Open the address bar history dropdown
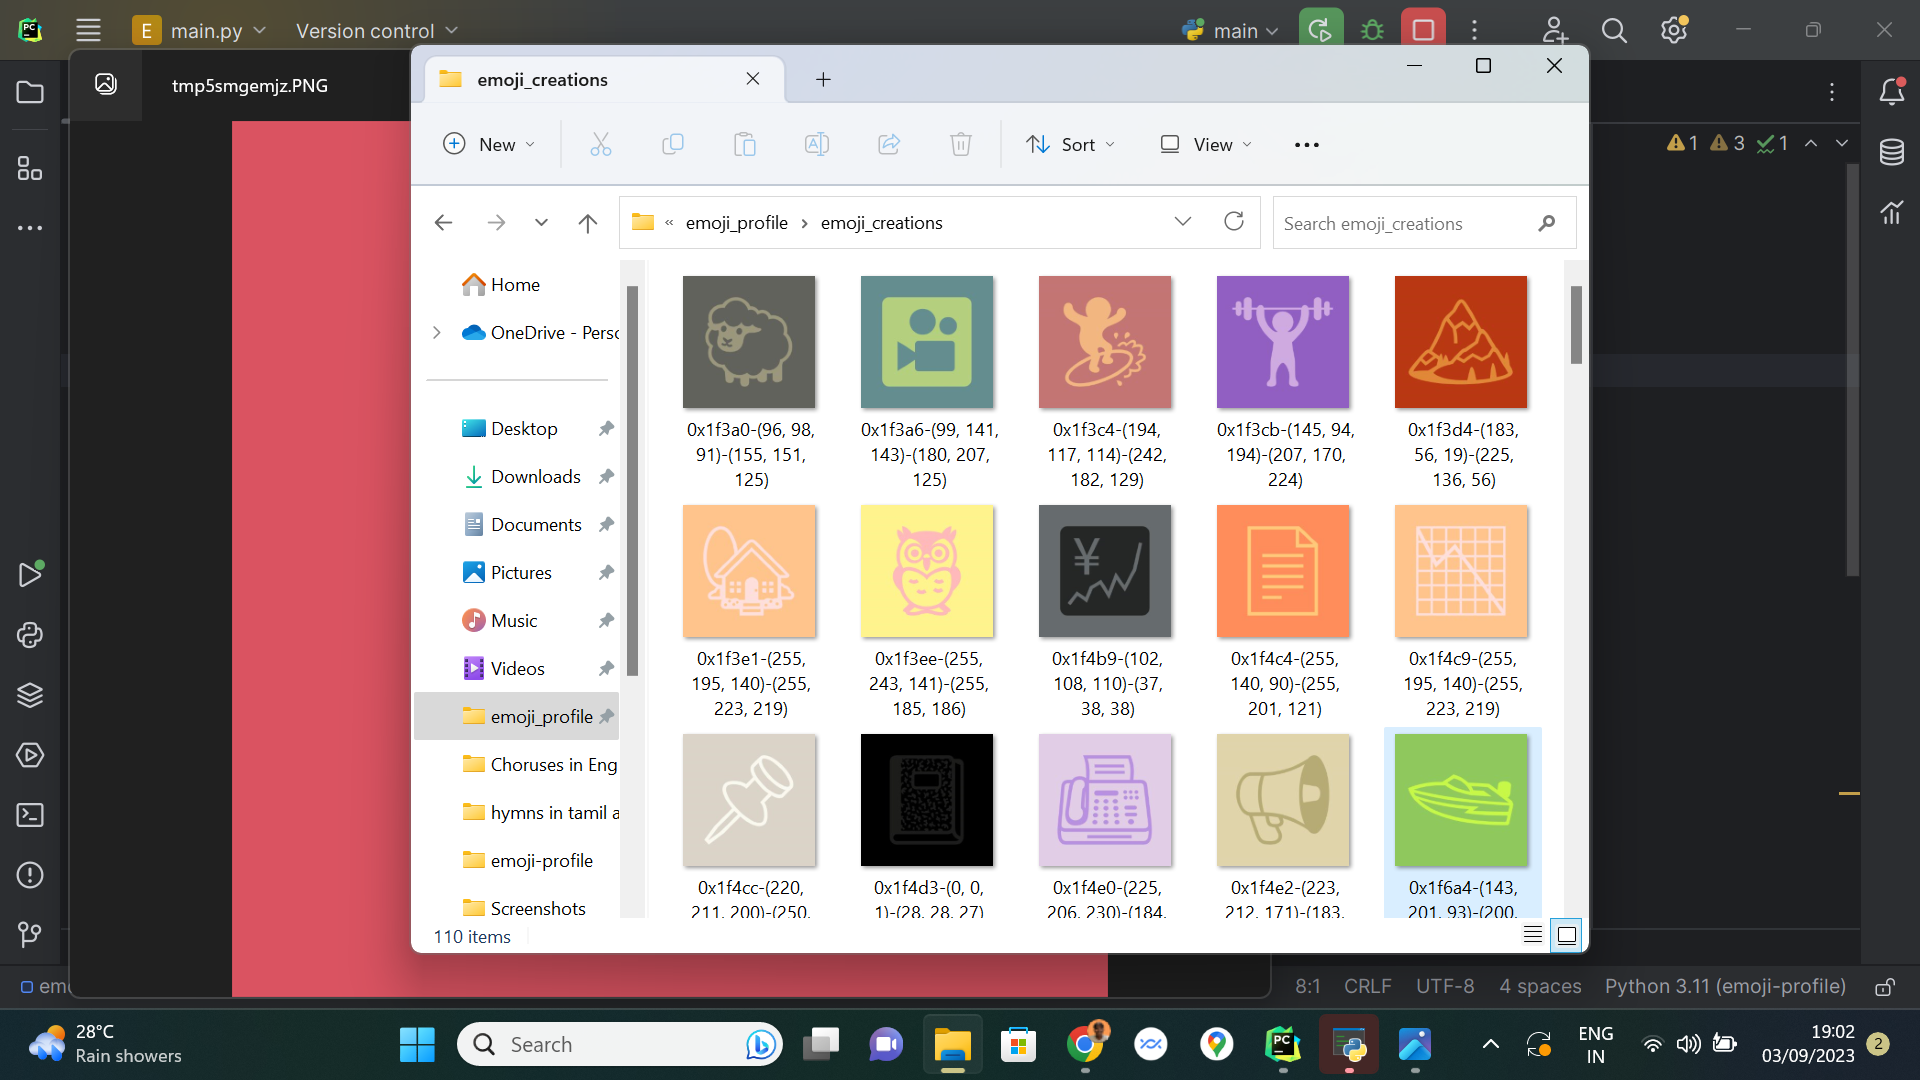This screenshot has width=1920, height=1080. 1182,222
